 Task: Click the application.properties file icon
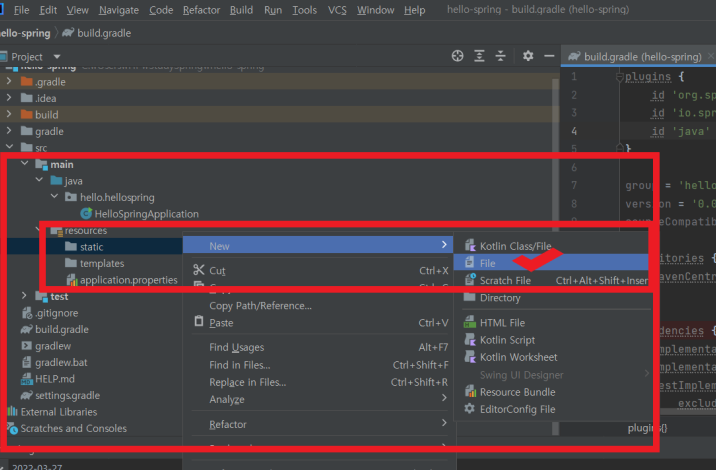tap(72, 280)
